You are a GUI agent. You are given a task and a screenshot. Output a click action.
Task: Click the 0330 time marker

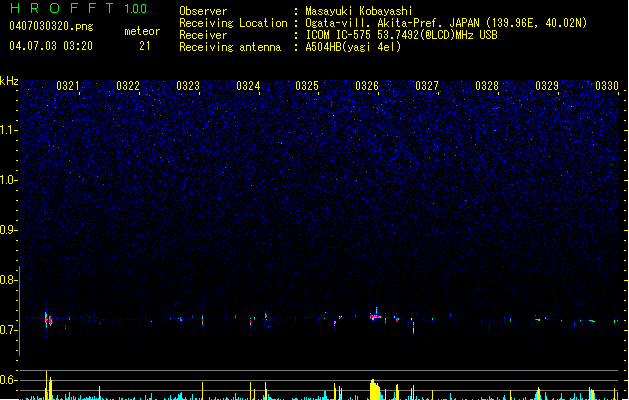click(607, 86)
